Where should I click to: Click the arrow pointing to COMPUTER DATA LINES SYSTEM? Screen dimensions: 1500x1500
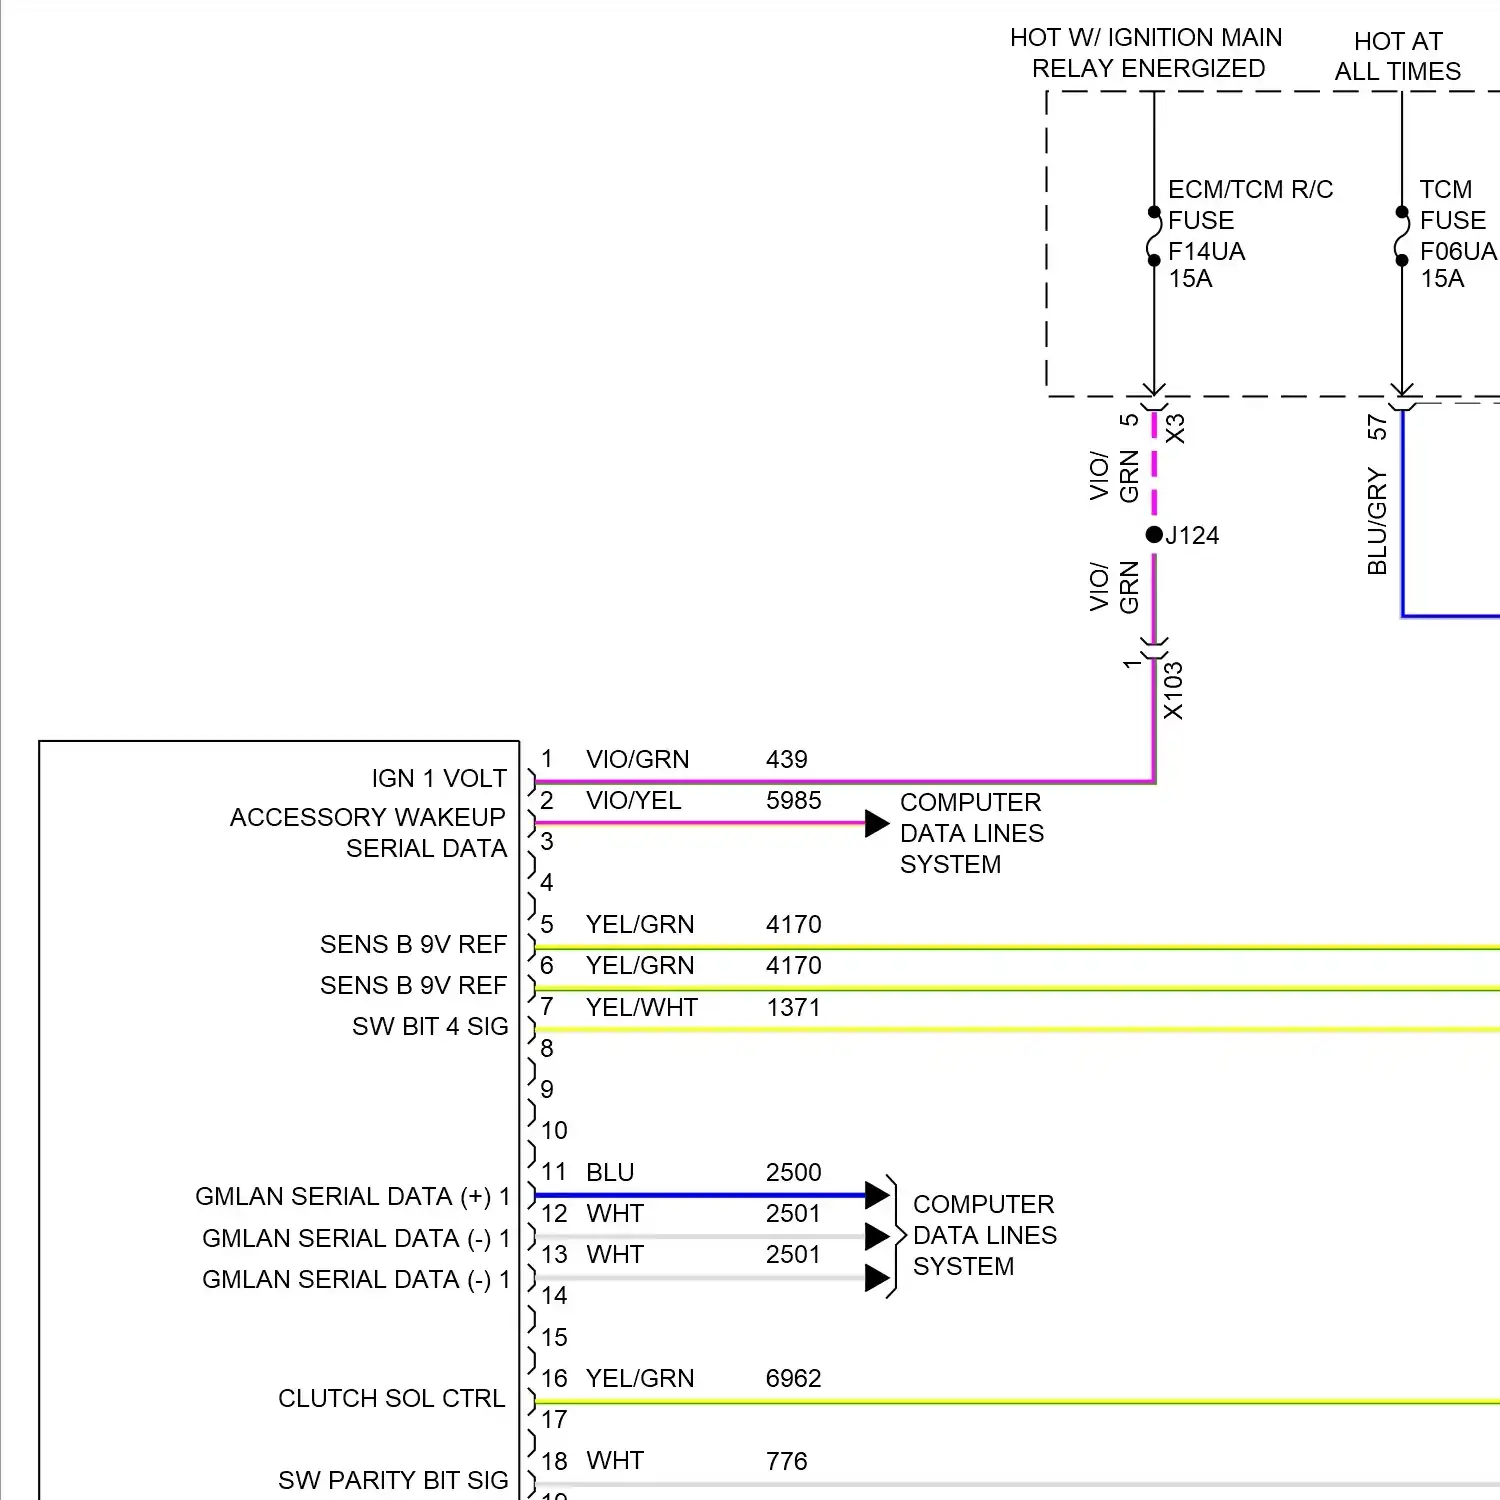(874, 824)
